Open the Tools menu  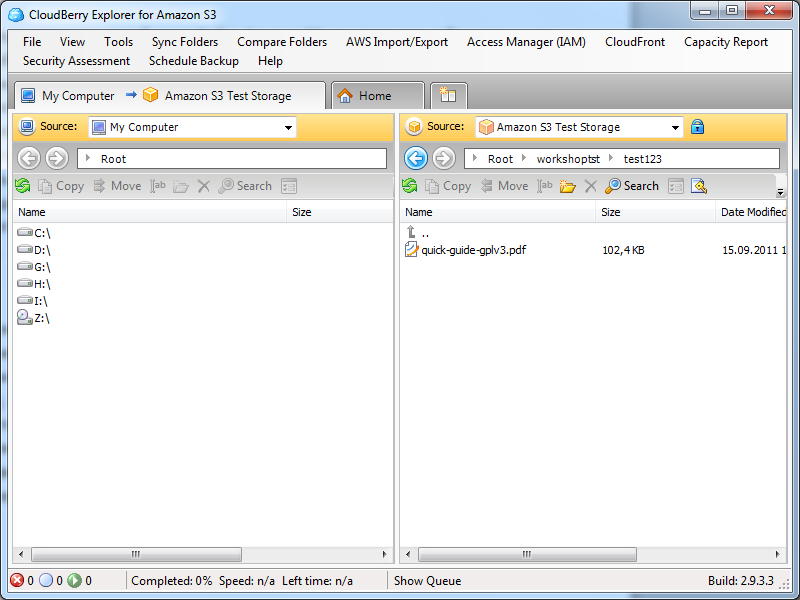point(118,42)
